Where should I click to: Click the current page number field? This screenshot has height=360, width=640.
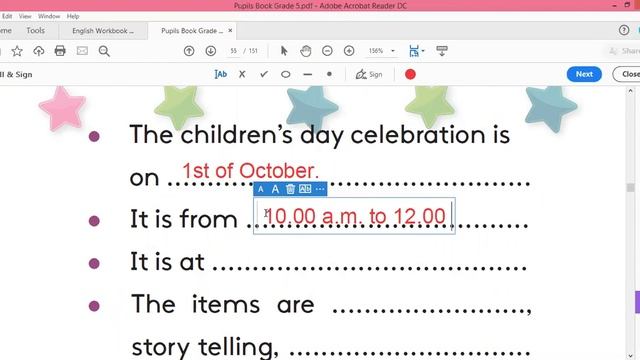pos(233,51)
